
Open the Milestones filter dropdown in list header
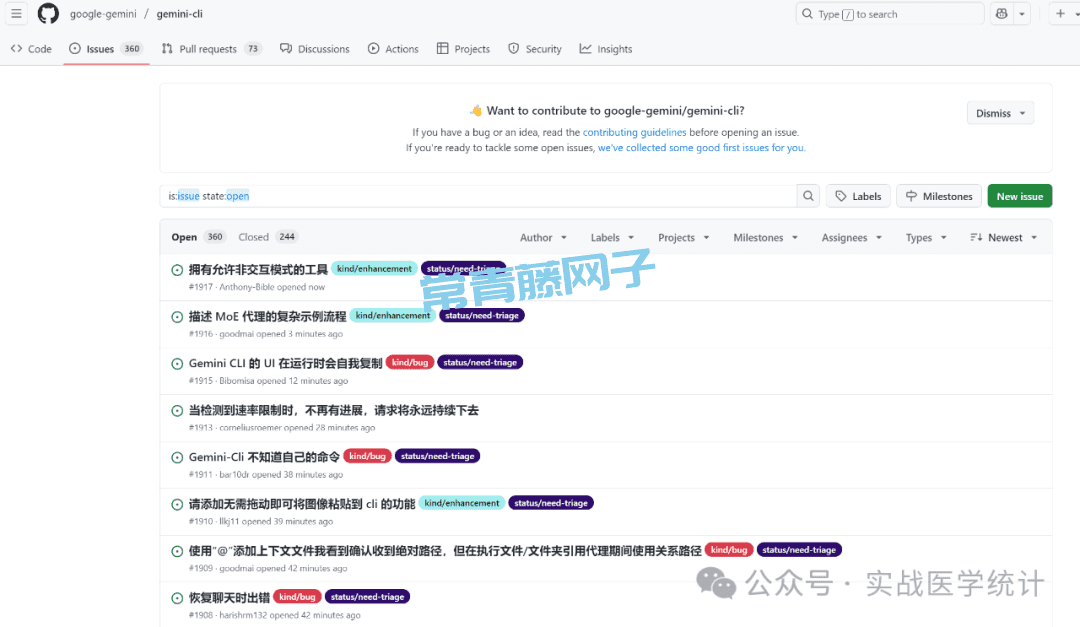[765, 238]
